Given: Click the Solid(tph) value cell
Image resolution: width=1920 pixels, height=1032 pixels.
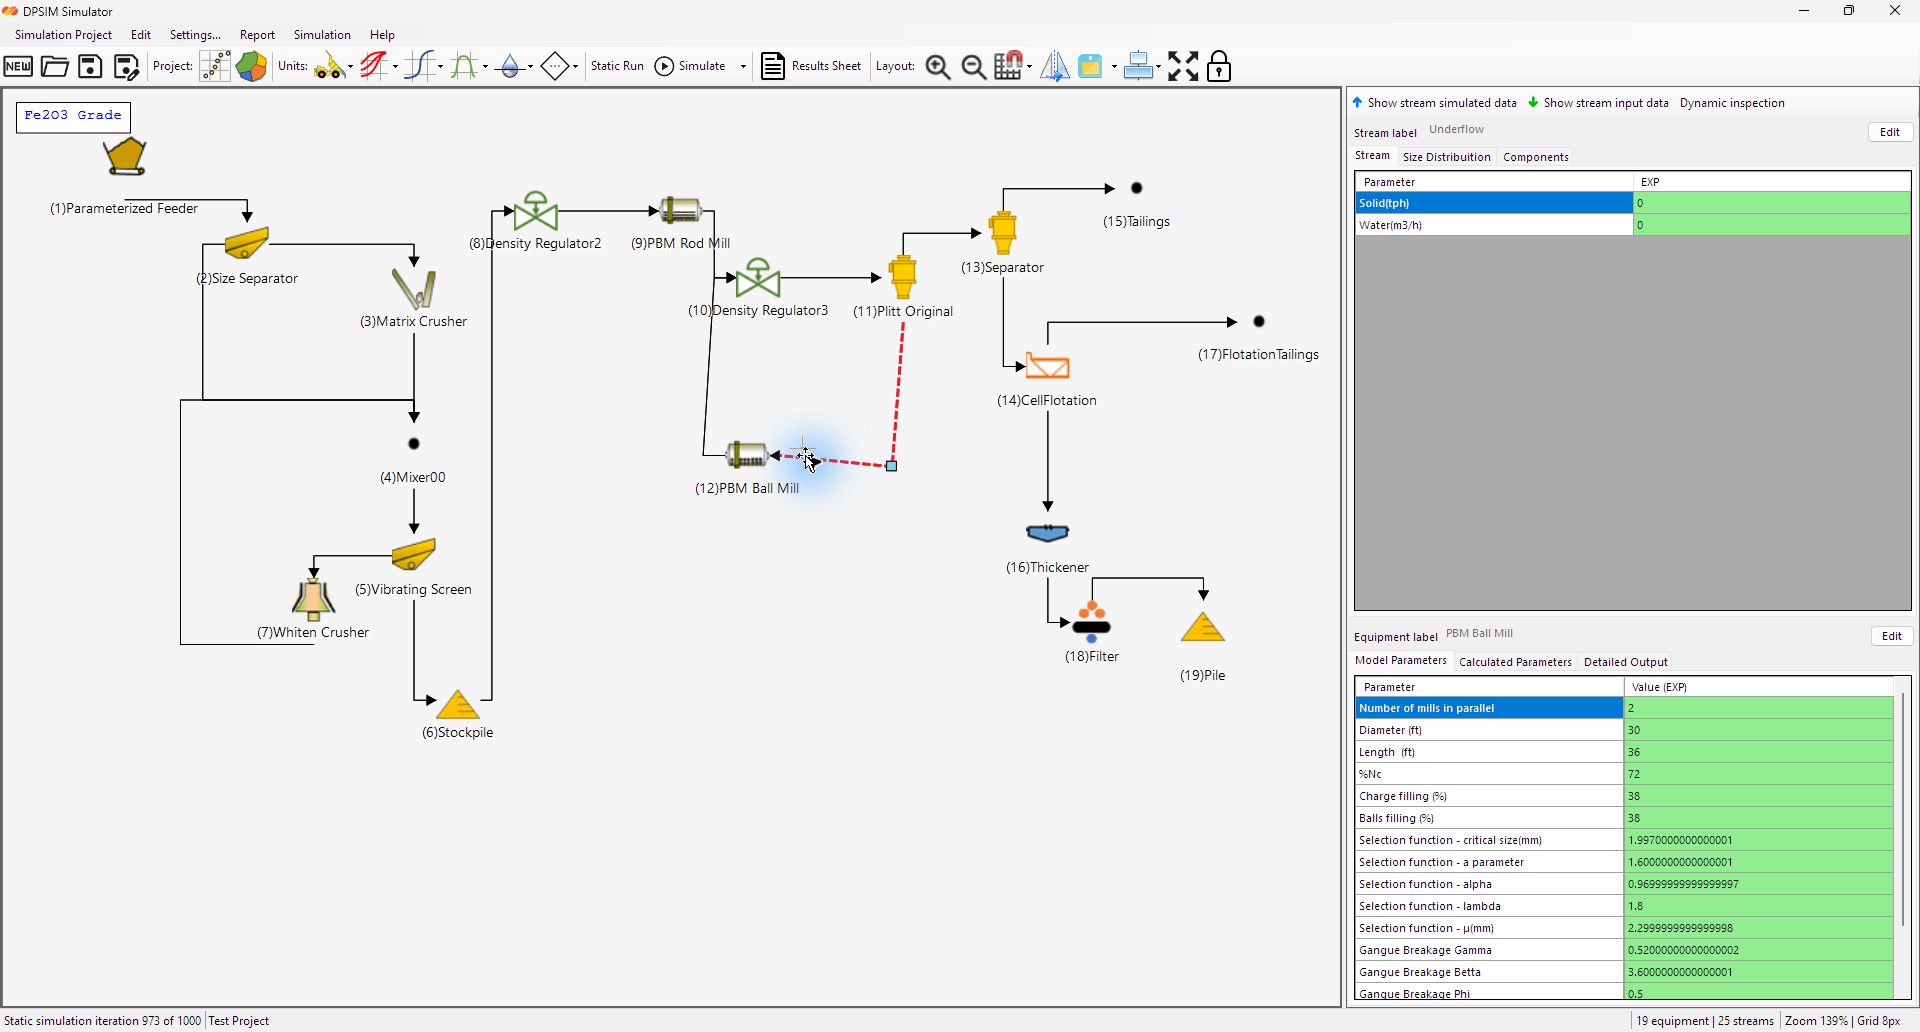Looking at the screenshot, I should click(1771, 203).
